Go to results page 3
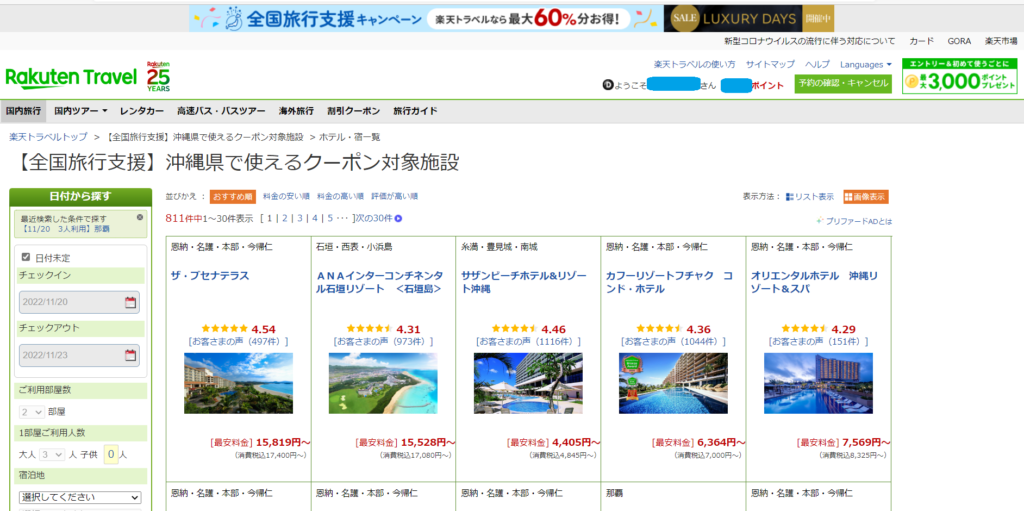The image size is (1024, 511). [300, 218]
